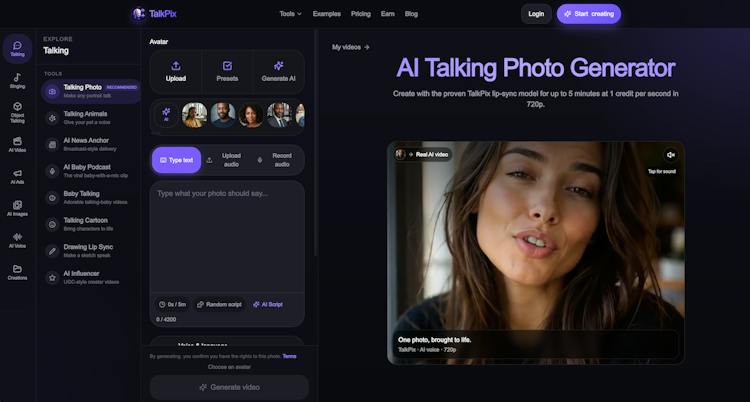Select the Talking Cartoon tool
The height and width of the screenshot is (402, 750).
[x=91, y=224]
